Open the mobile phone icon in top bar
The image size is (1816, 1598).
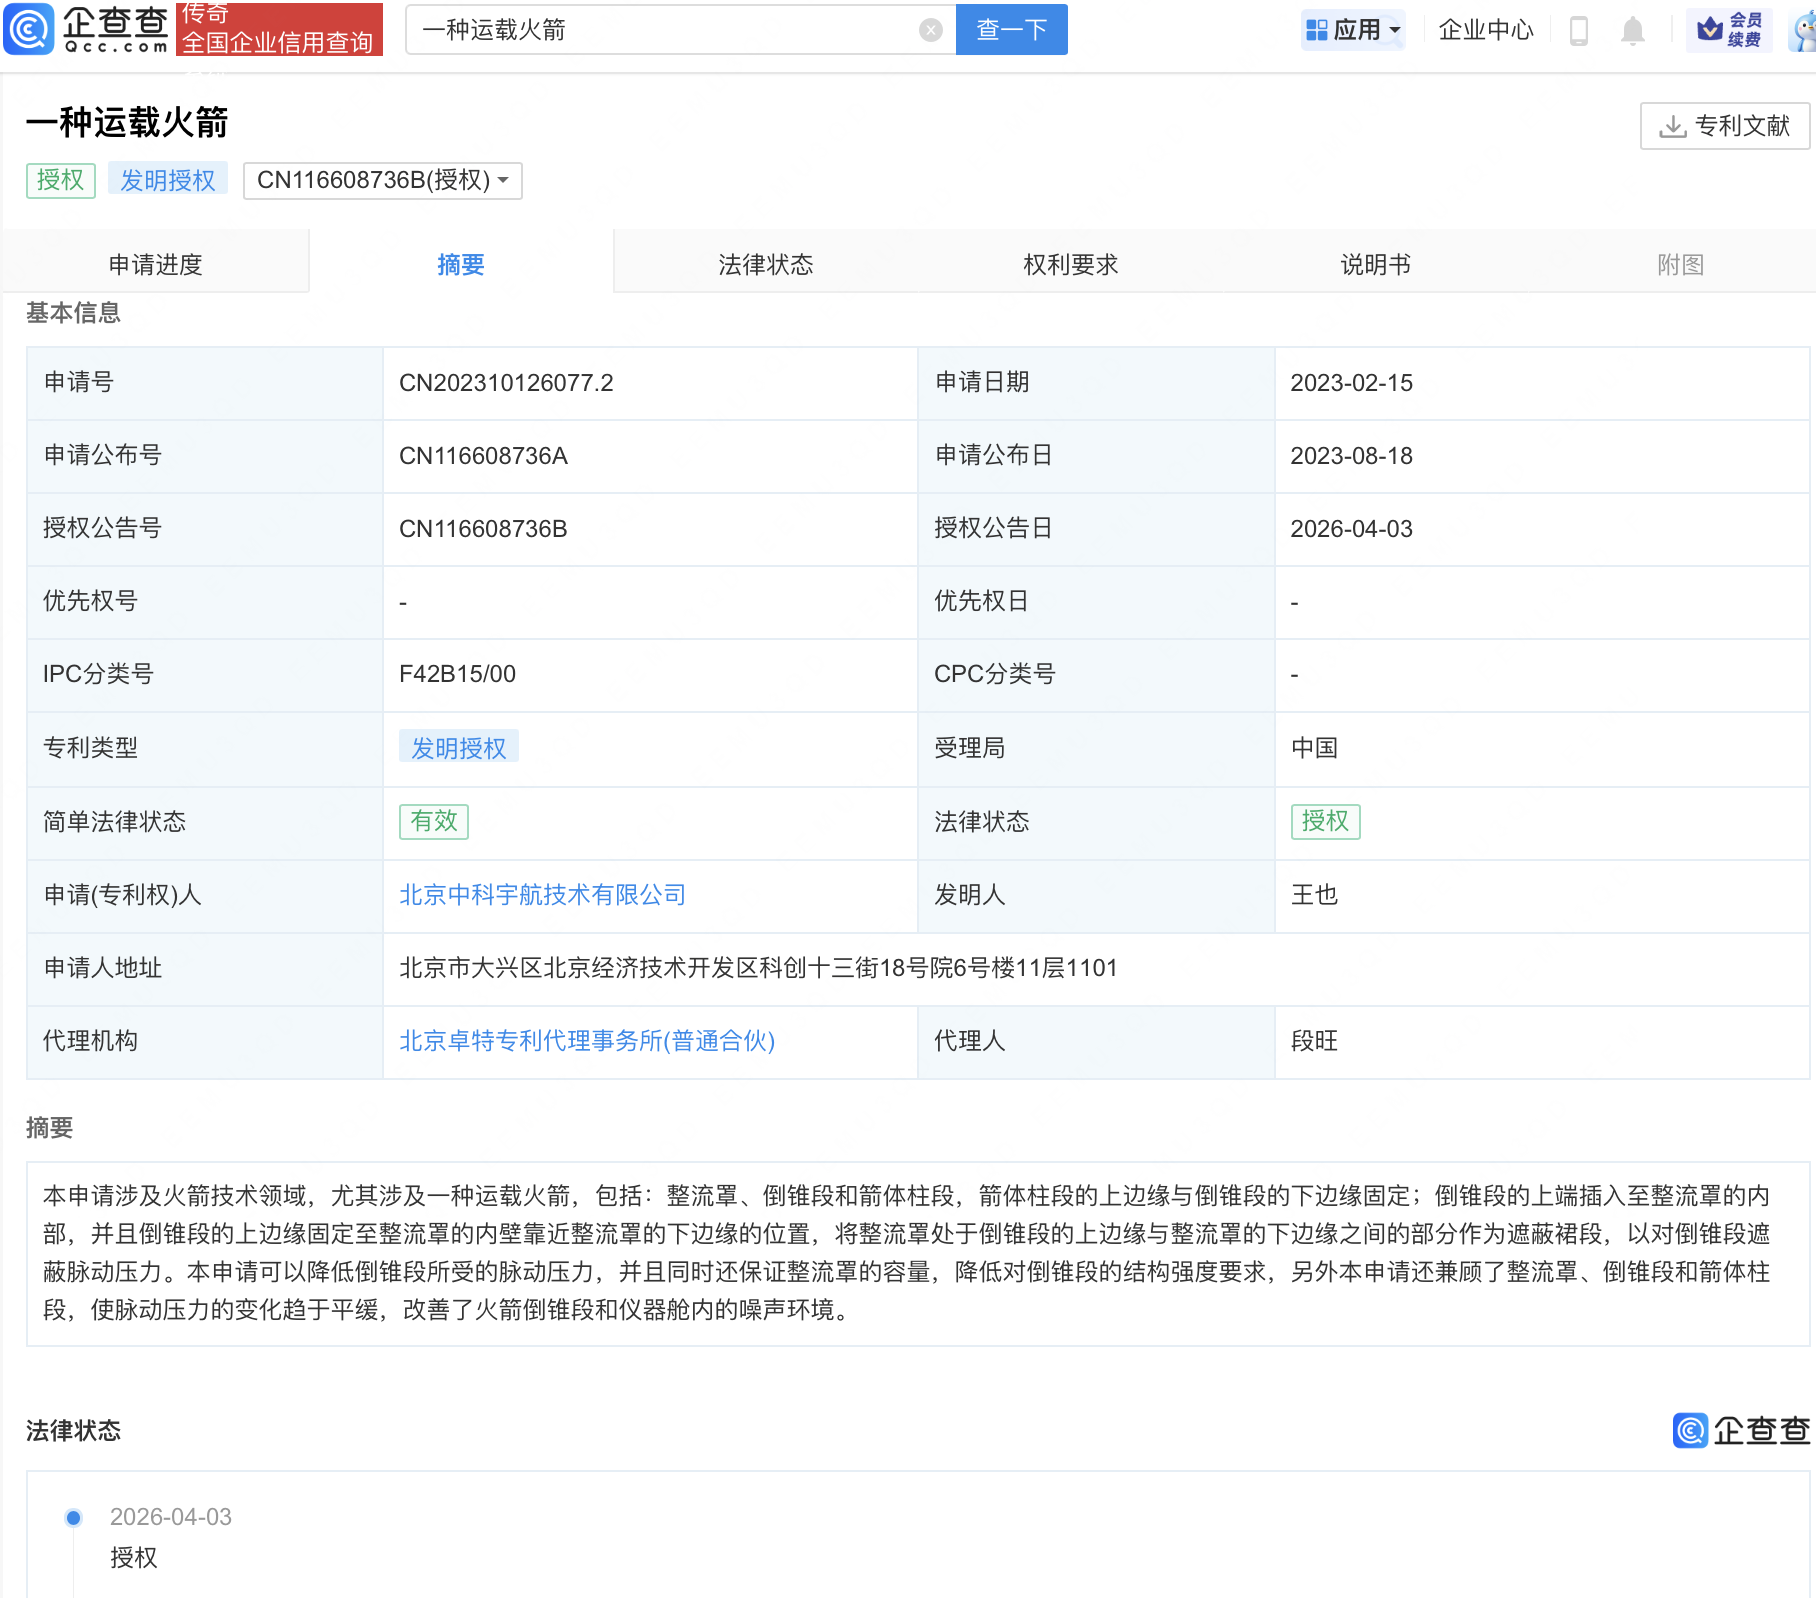click(x=1580, y=31)
